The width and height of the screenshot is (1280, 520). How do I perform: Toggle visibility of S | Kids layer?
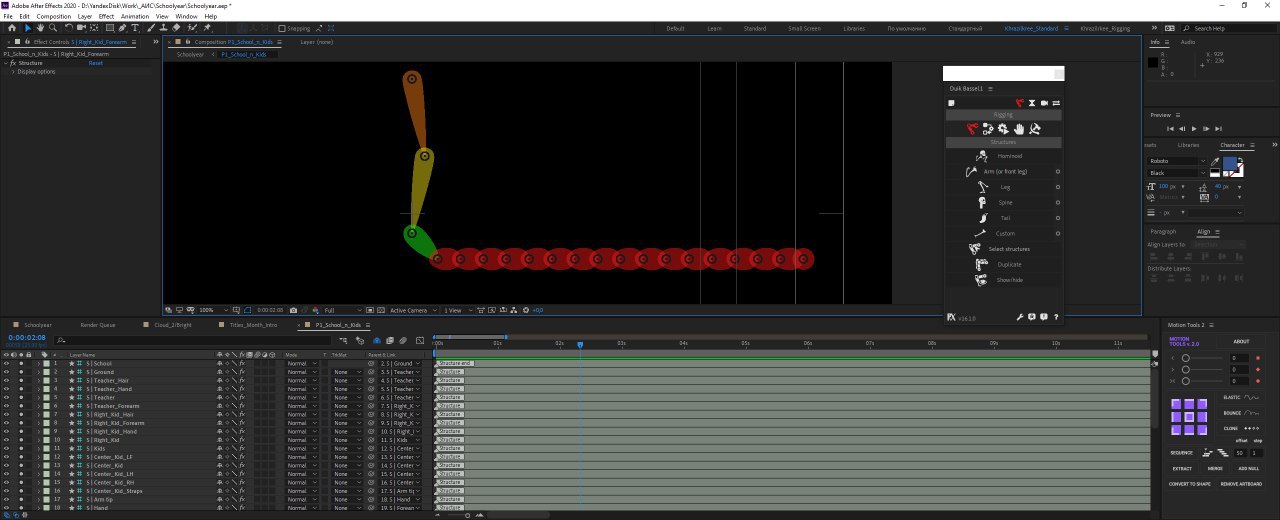pos(6,448)
